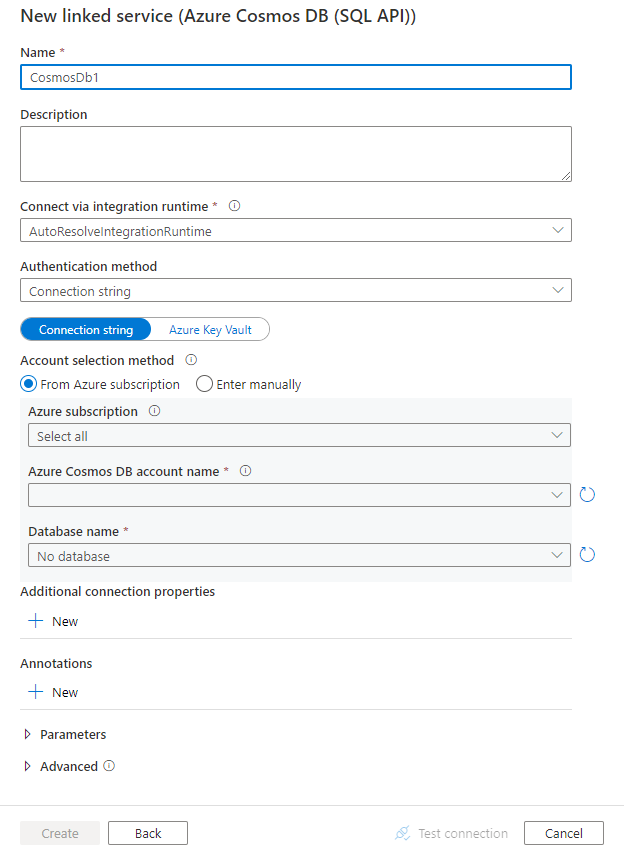Click info icon next to Advanced

pyautogui.click(x=110, y=766)
